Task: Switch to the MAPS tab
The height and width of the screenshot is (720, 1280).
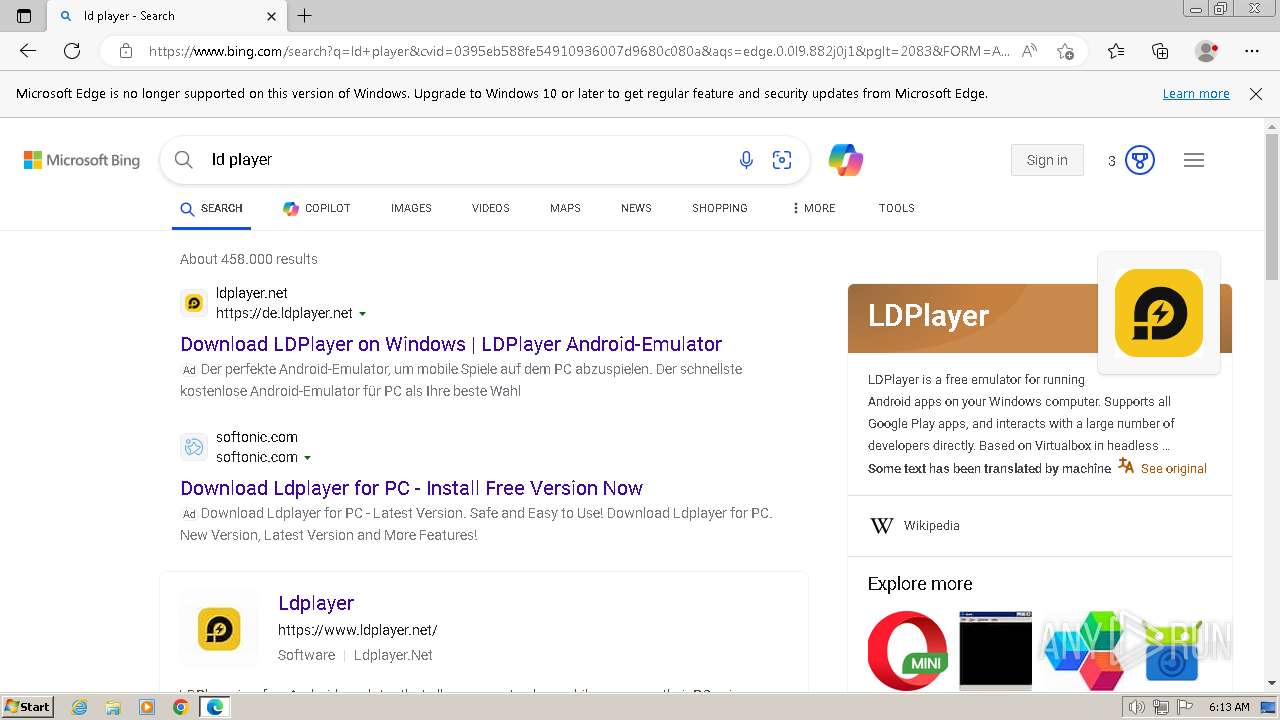Action: [x=565, y=208]
